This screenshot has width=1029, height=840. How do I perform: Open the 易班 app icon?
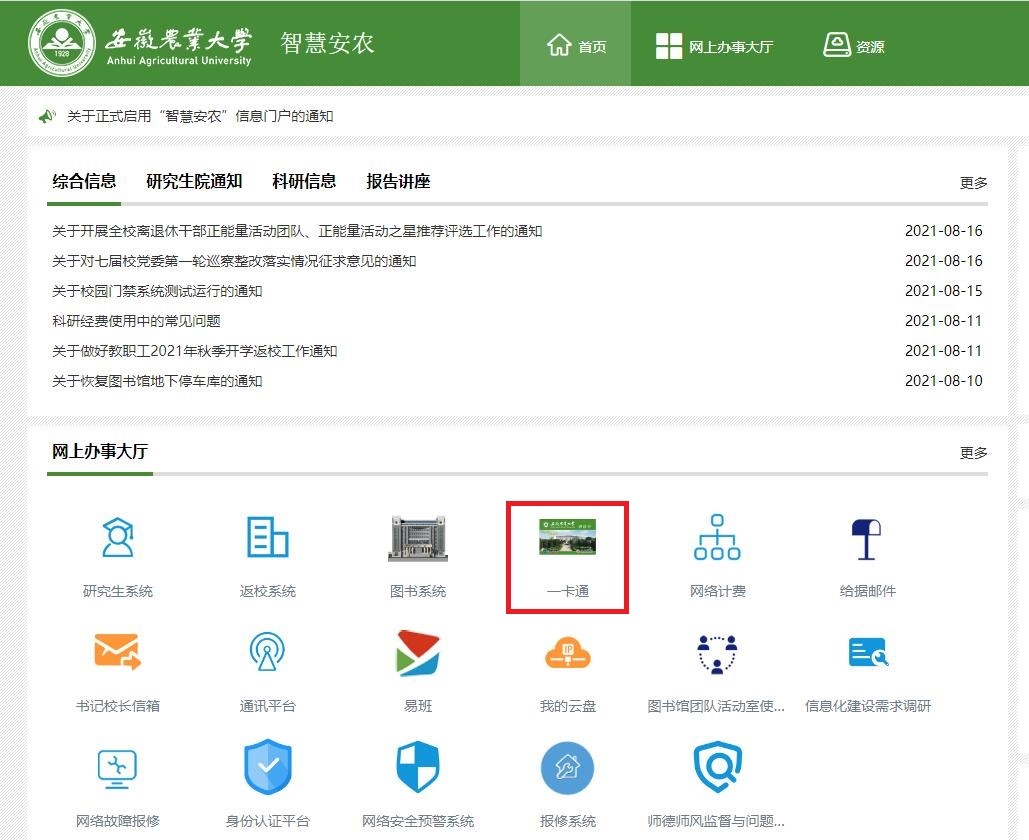418,653
